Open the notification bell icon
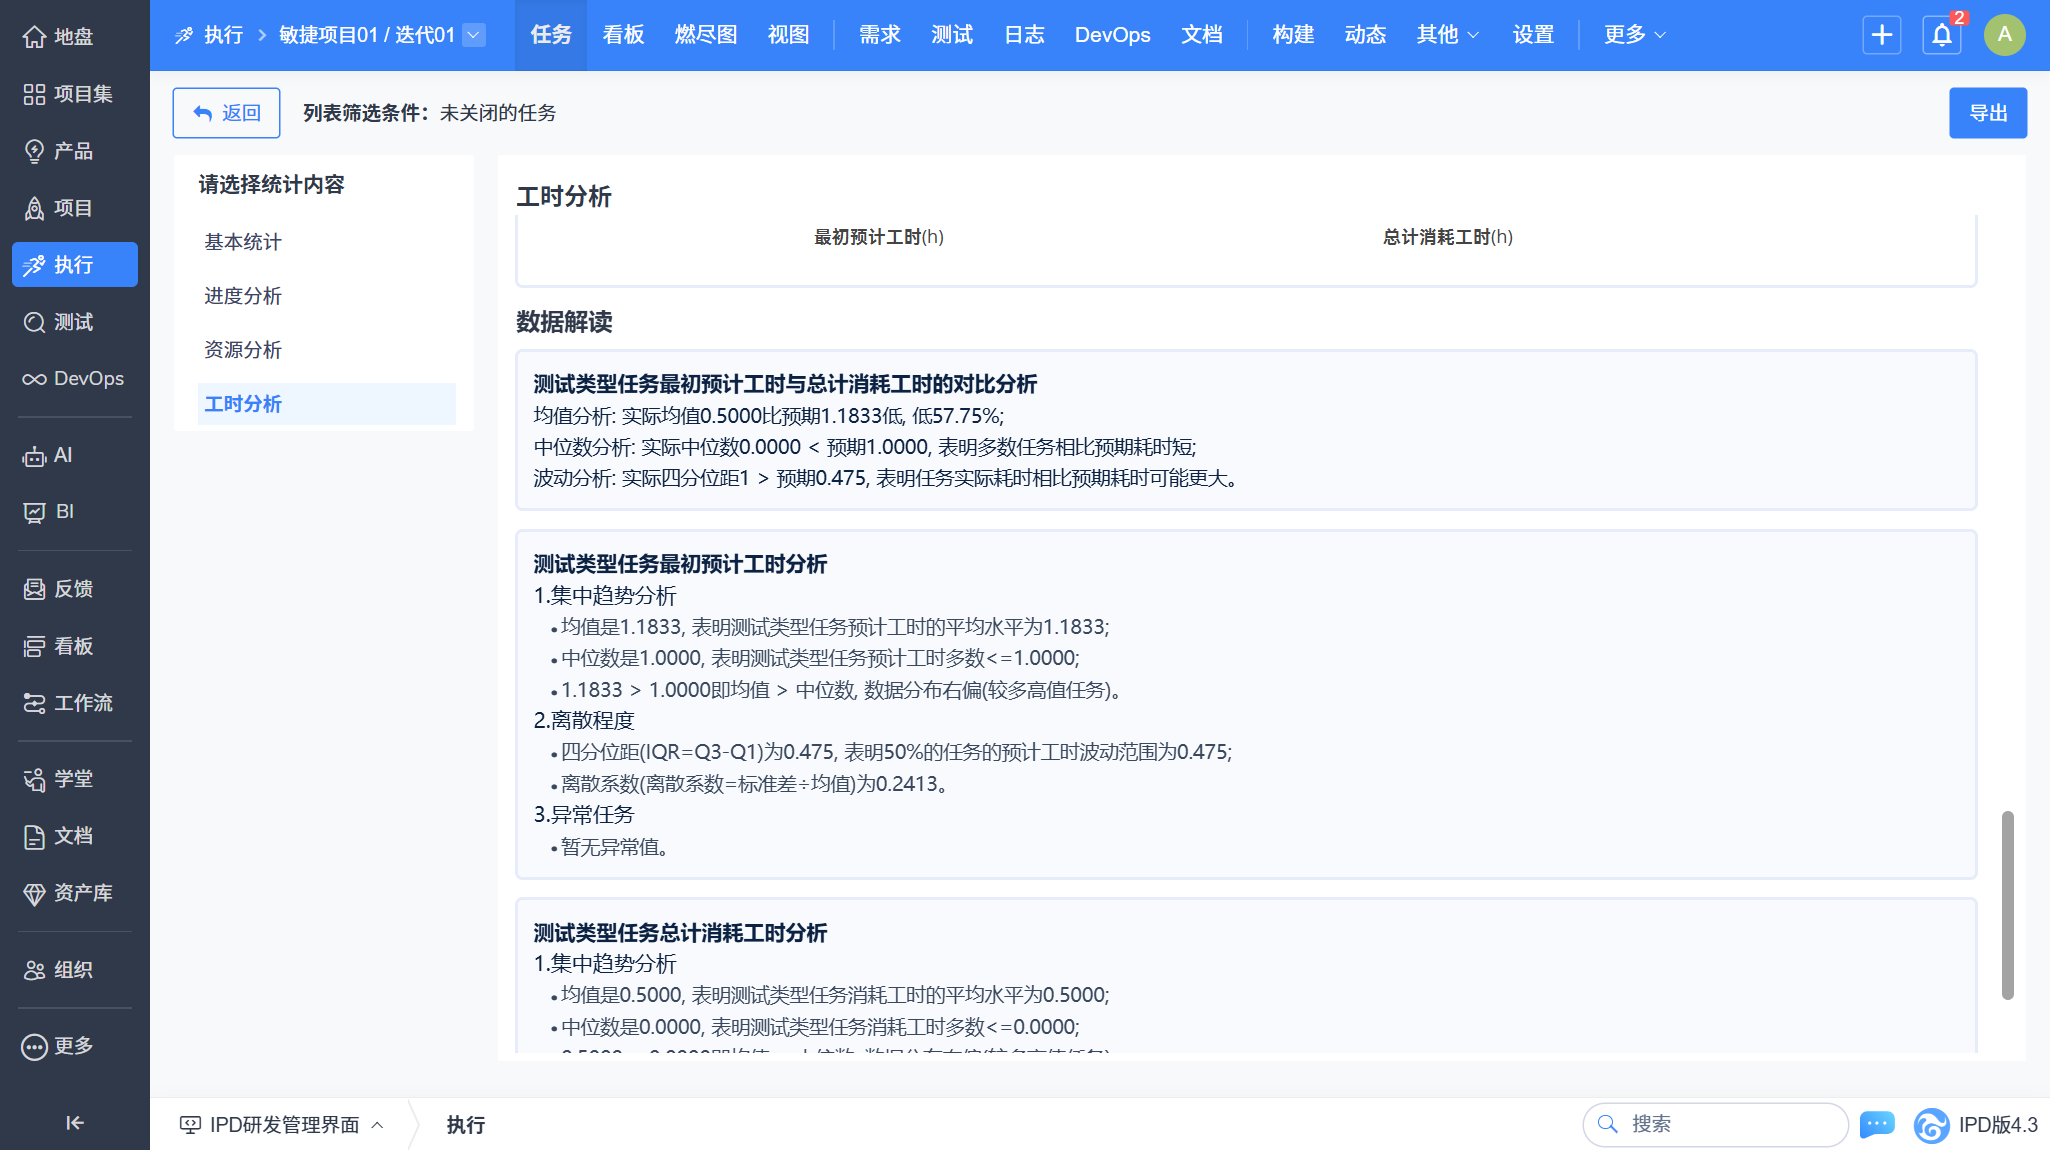The image size is (2050, 1150). click(x=1941, y=35)
